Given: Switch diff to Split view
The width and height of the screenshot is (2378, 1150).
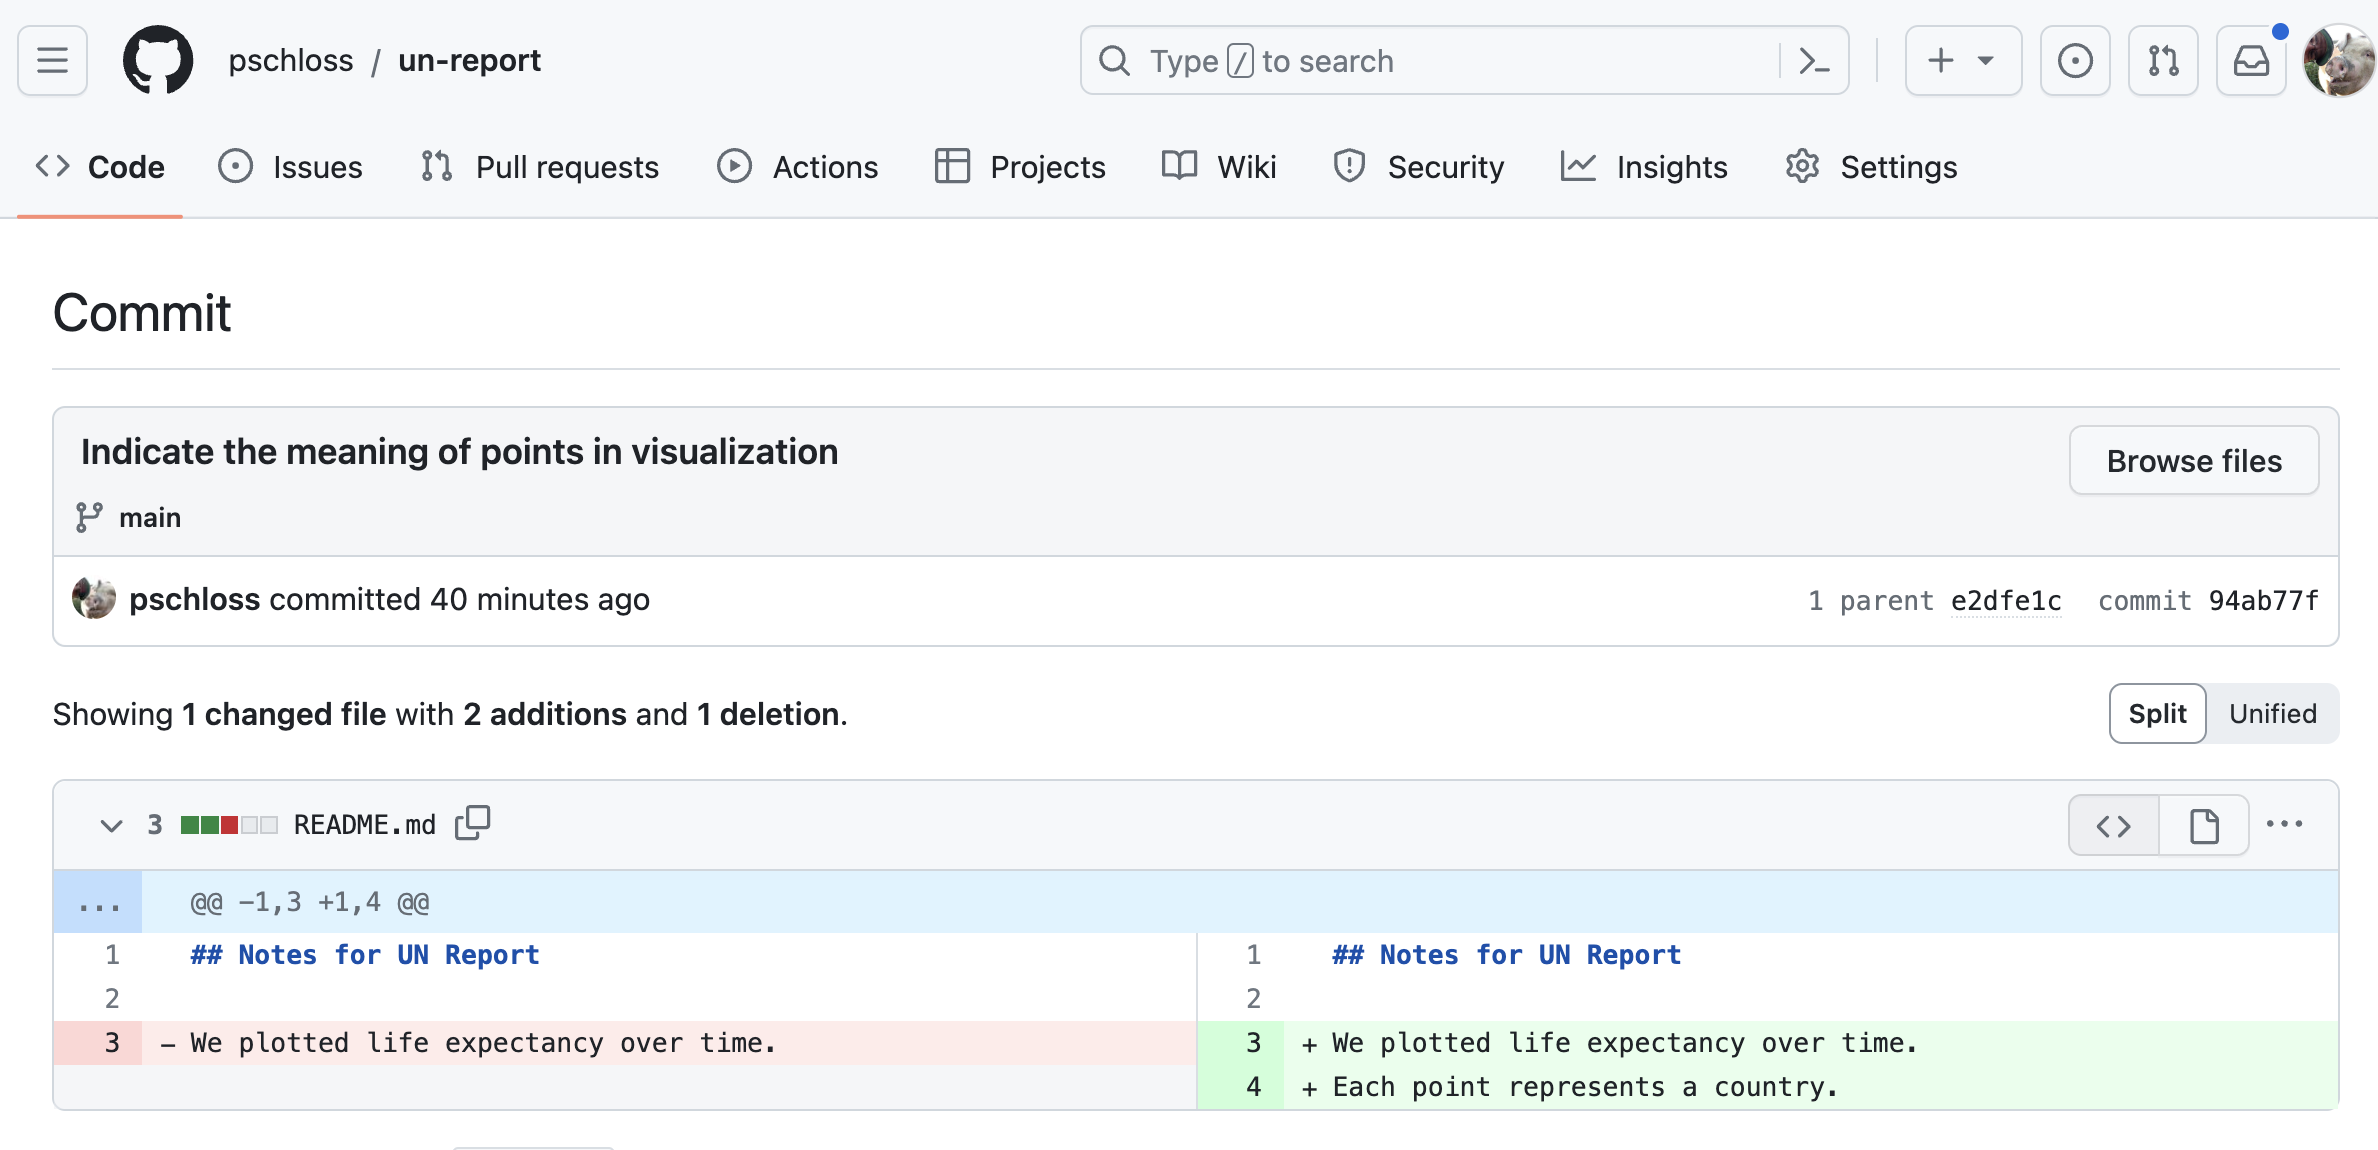Looking at the screenshot, I should point(2157,714).
